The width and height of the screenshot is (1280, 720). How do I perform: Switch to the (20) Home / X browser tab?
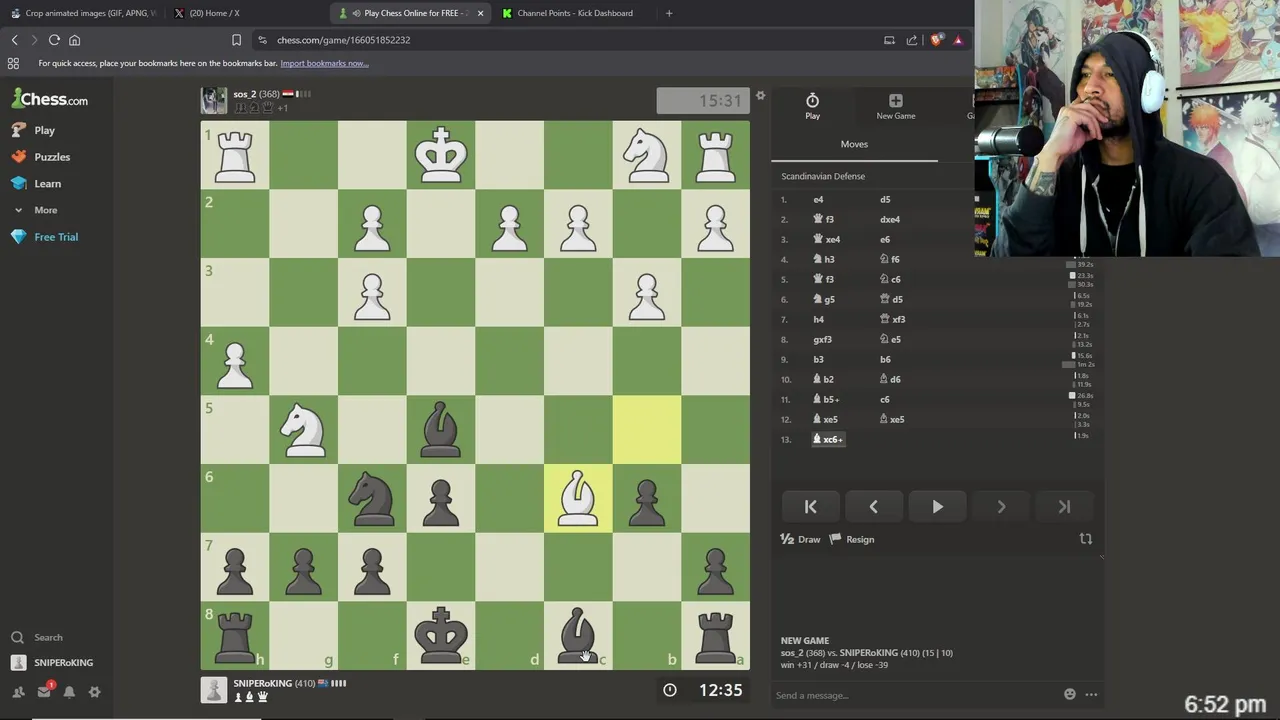tap(246, 13)
